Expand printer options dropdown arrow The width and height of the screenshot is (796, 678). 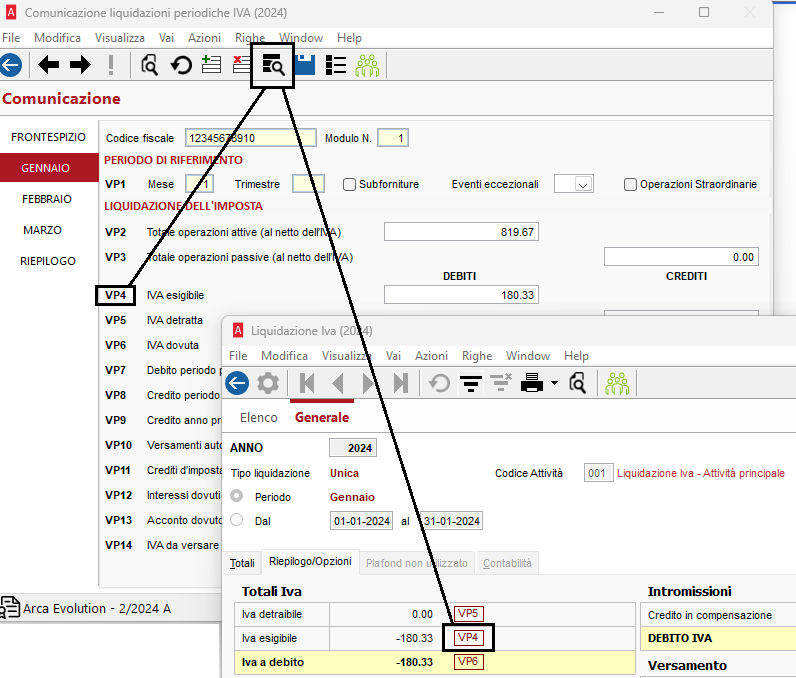(x=554, y=383)
